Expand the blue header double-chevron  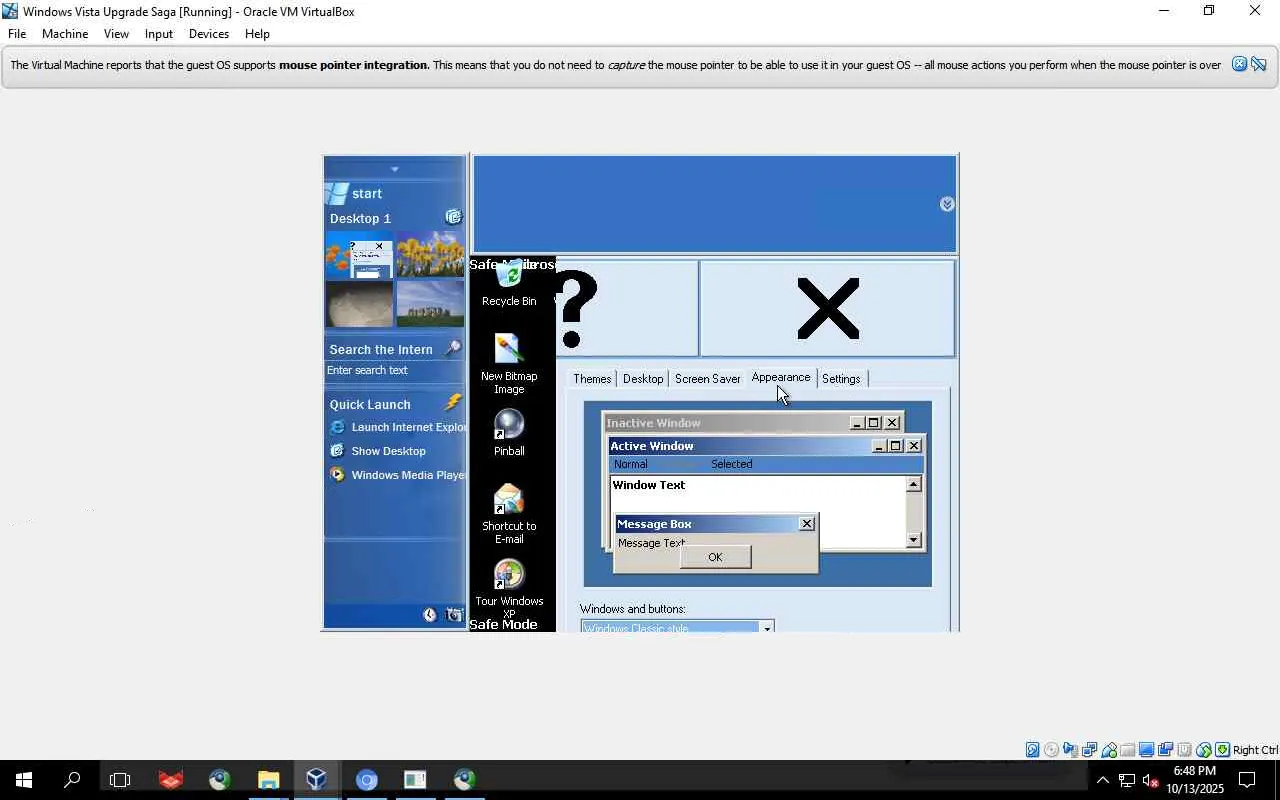tap(948, 204)
